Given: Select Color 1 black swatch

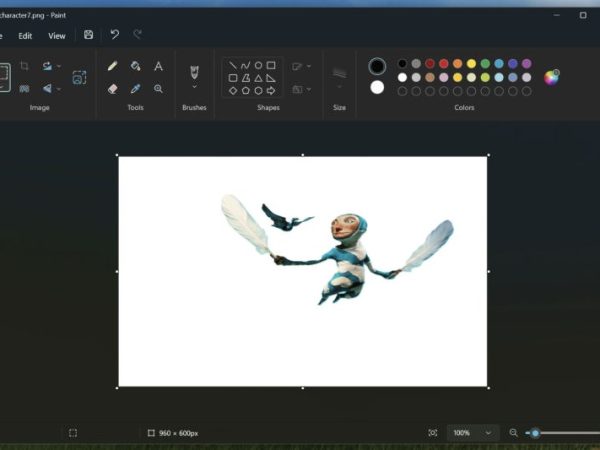Looking at the screenshot, I should pyautogui.click(x=377, y=66).
